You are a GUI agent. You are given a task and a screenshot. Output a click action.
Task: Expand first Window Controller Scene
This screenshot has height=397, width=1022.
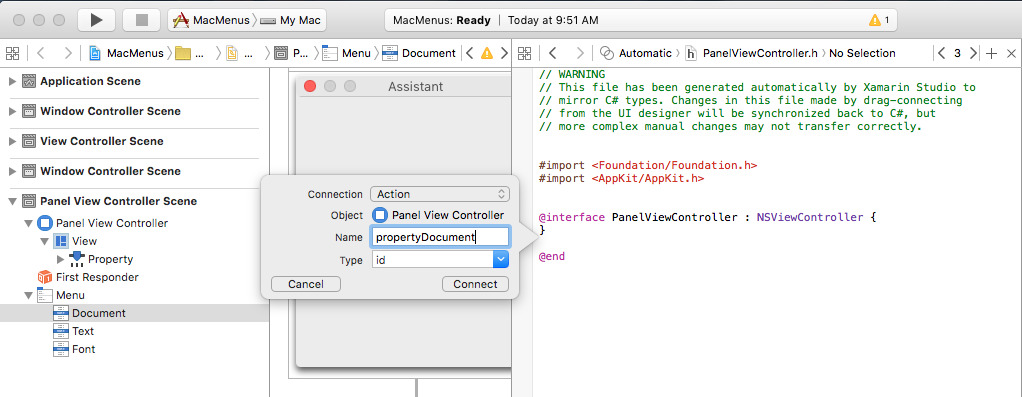12,111
